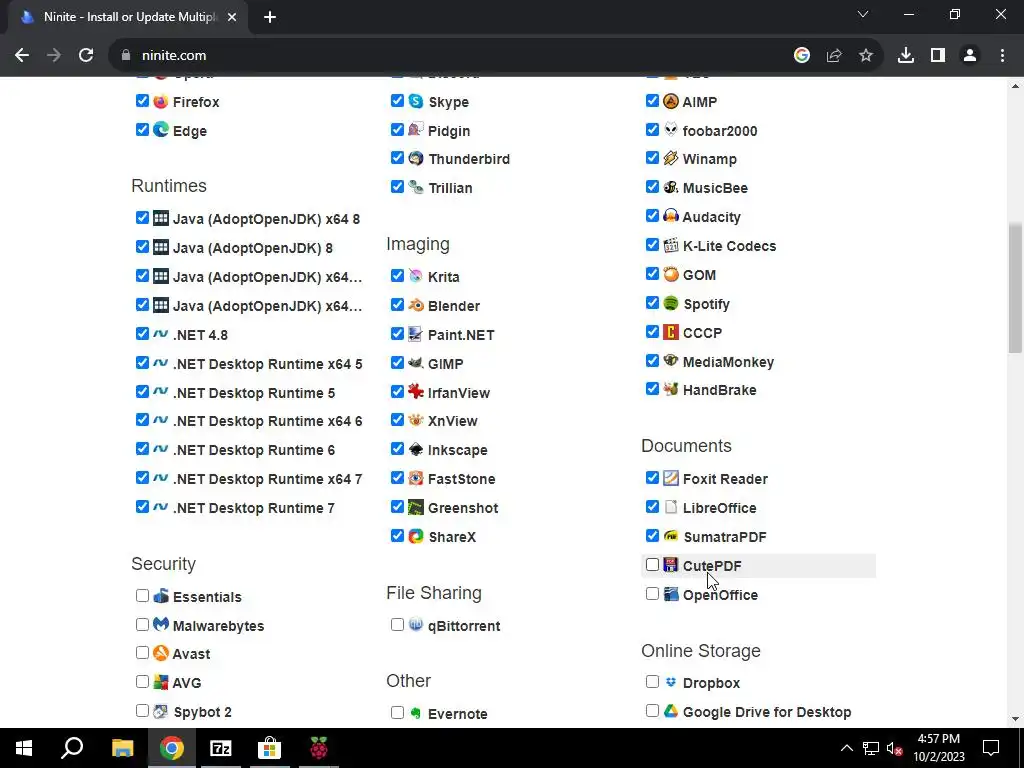Click the page vertical scrollbar thumb

1015,287
